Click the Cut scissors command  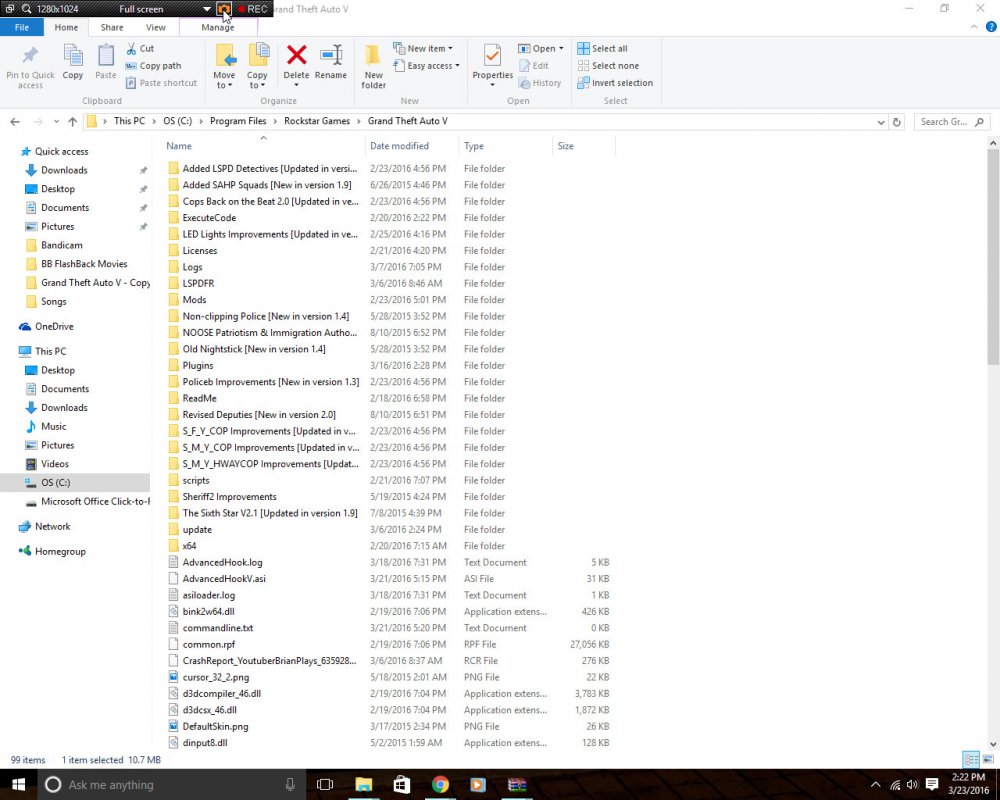point(140,48)
